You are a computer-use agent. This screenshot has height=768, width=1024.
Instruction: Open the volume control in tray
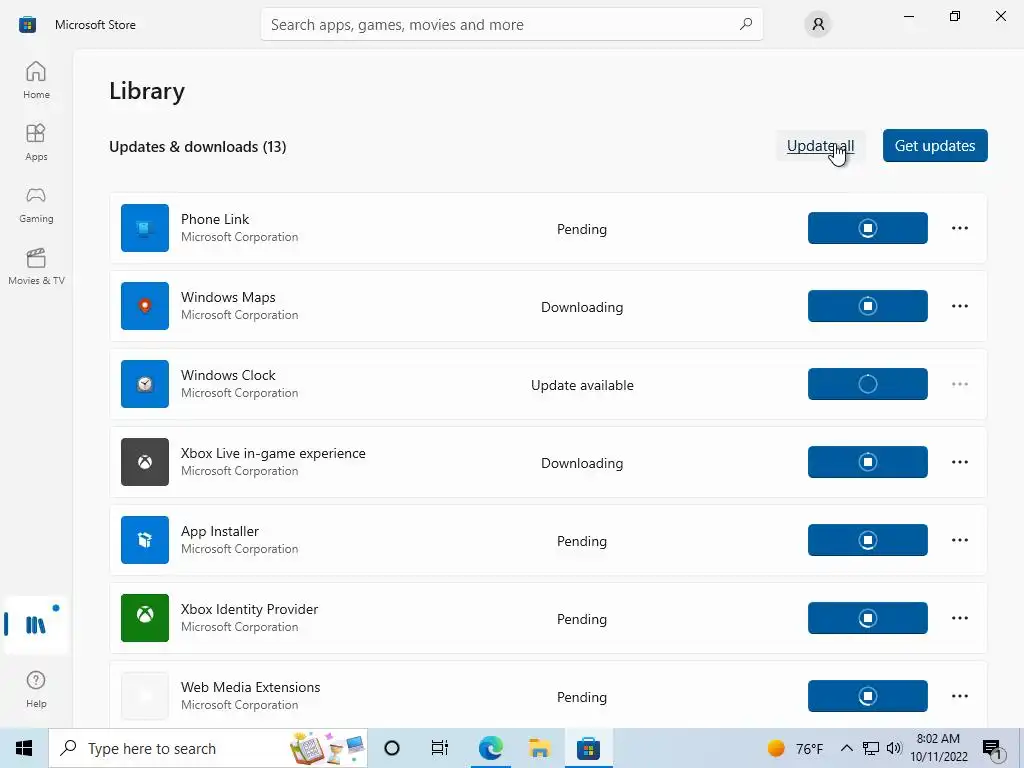pyautogui.click(x=894, y=748)
